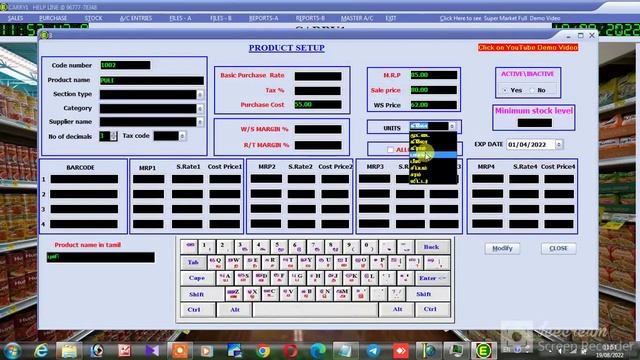Screen dimensions: 640x360
Task: Open the MASTER A/C menu
Action: pyautogui.click(x=357, y=18)
